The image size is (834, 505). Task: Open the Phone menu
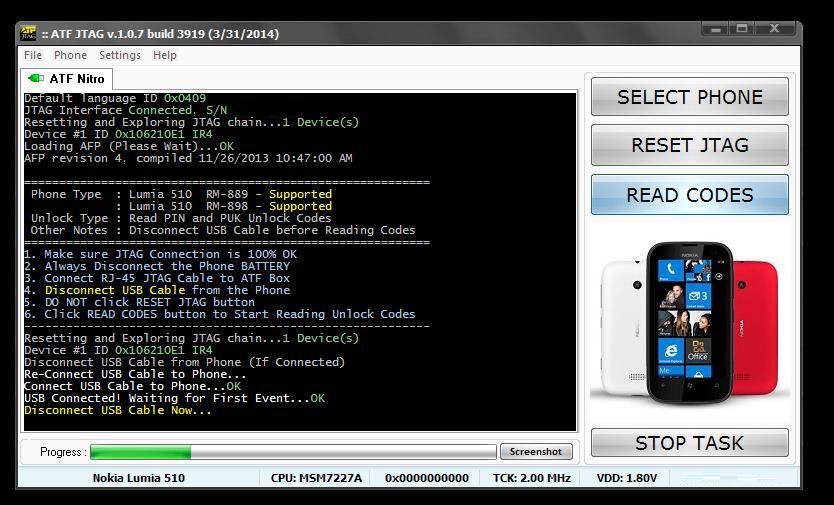(x=70, y=55)
